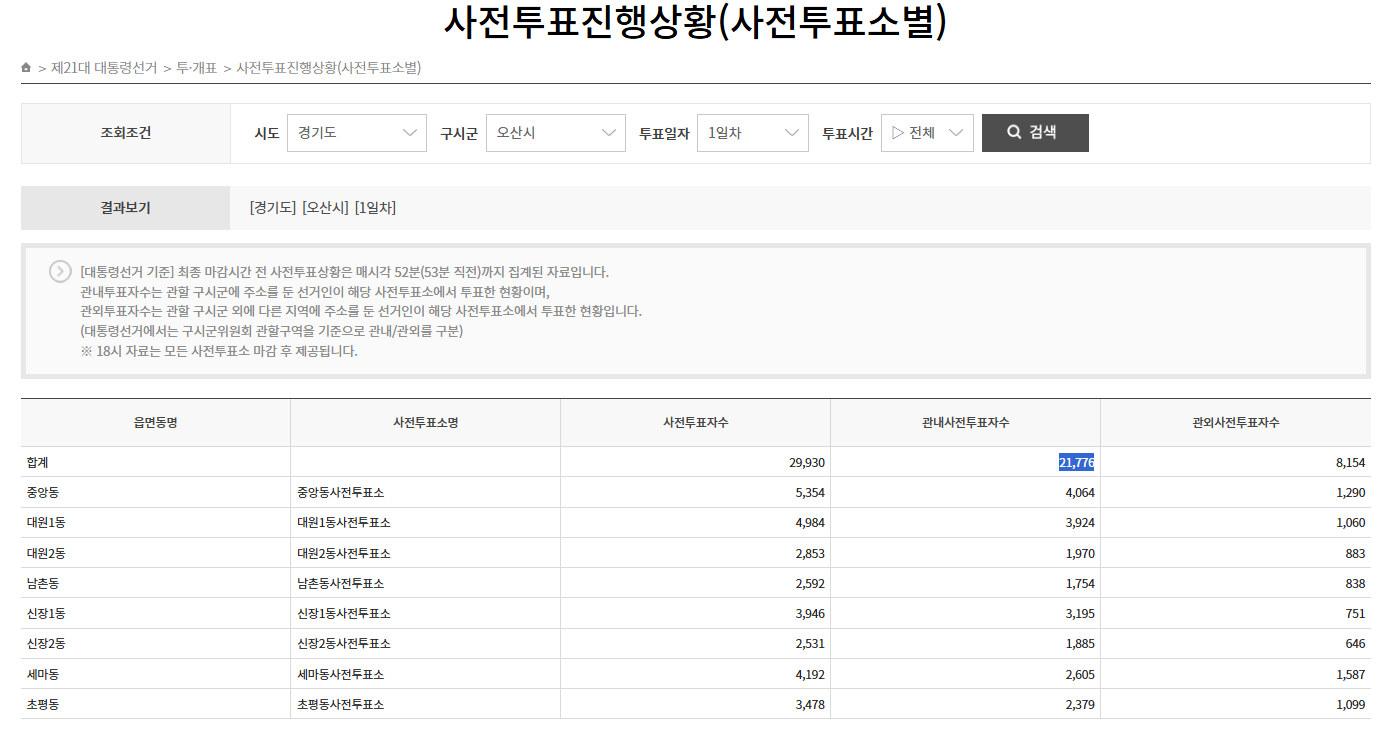1397x738 pixels.
Task: Select the 중앙동사전투표소 table cell
Action: click(340, 493)
